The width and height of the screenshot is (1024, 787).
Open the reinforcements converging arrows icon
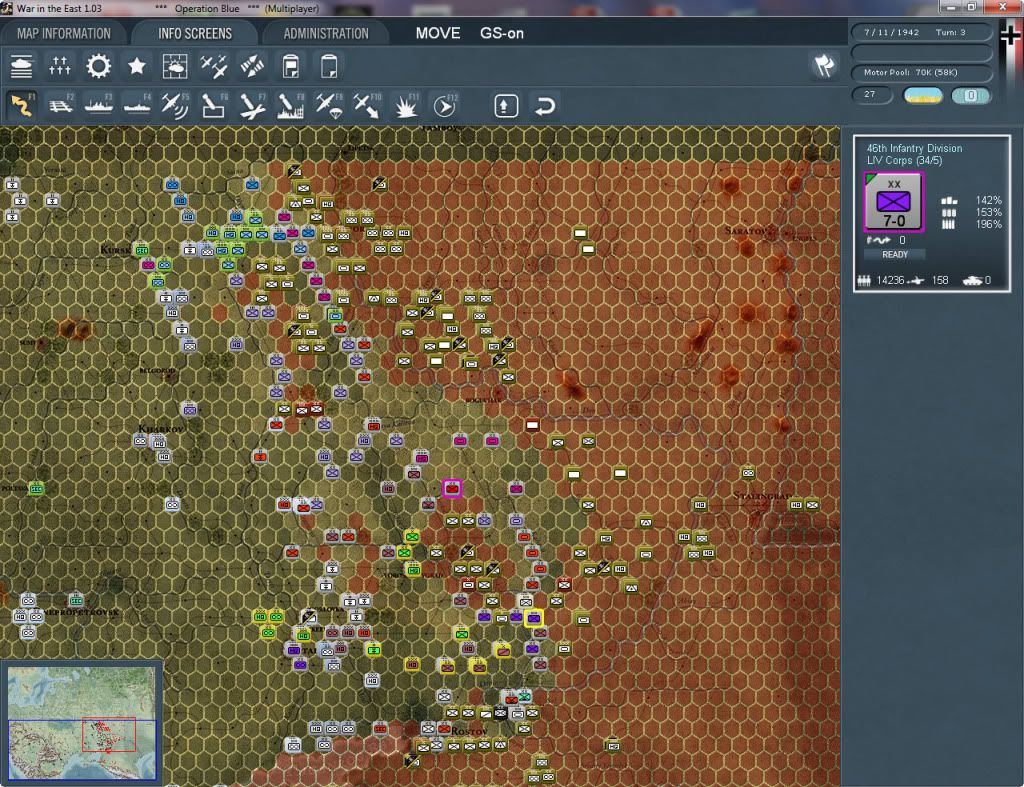[x=252, y=66]
